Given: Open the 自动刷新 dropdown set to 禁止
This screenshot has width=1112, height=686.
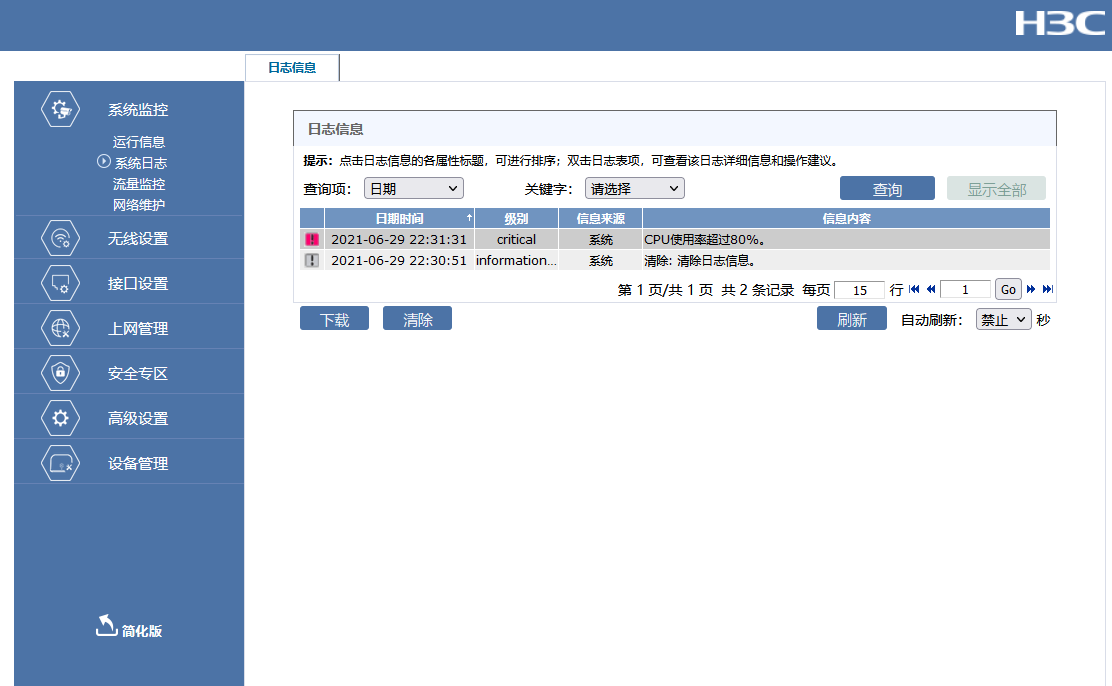Looking at the screenshot, I should click(x=1003, y=319).
